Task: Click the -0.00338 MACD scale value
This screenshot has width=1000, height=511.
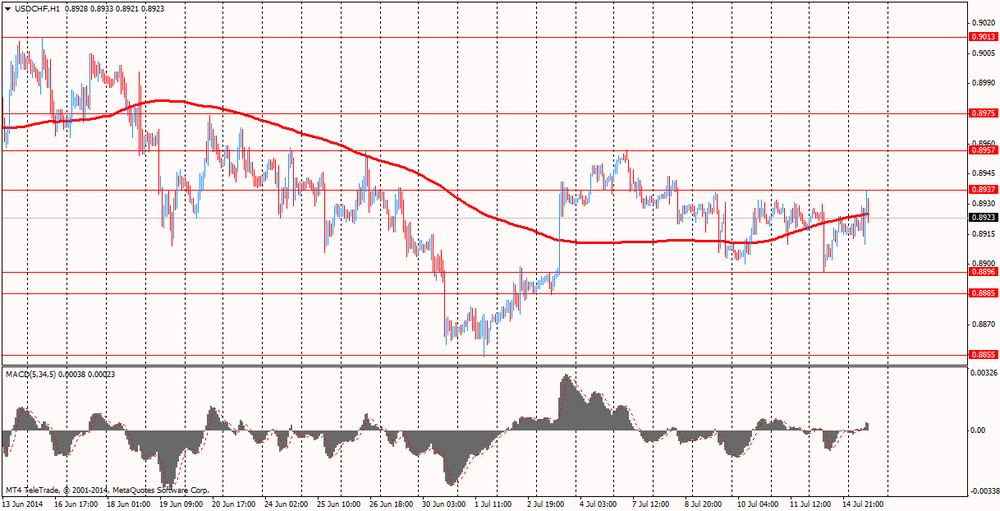Action: coord(983,491)
